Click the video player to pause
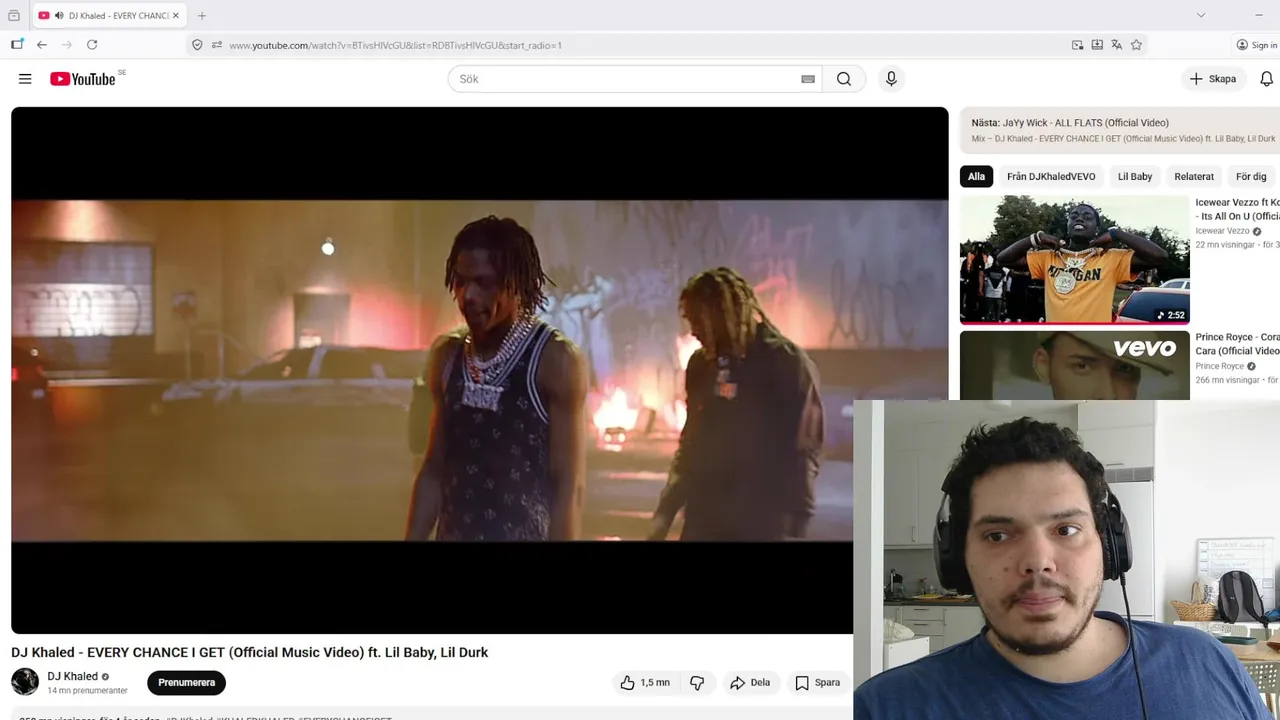 [479, 370]
